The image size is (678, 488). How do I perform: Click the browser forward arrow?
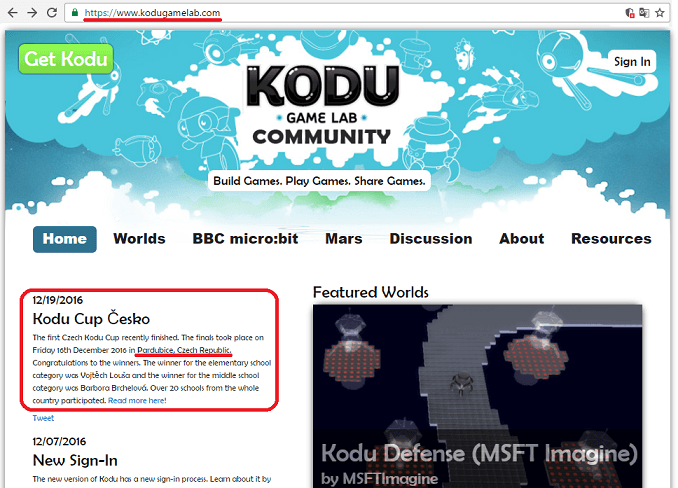32,13
